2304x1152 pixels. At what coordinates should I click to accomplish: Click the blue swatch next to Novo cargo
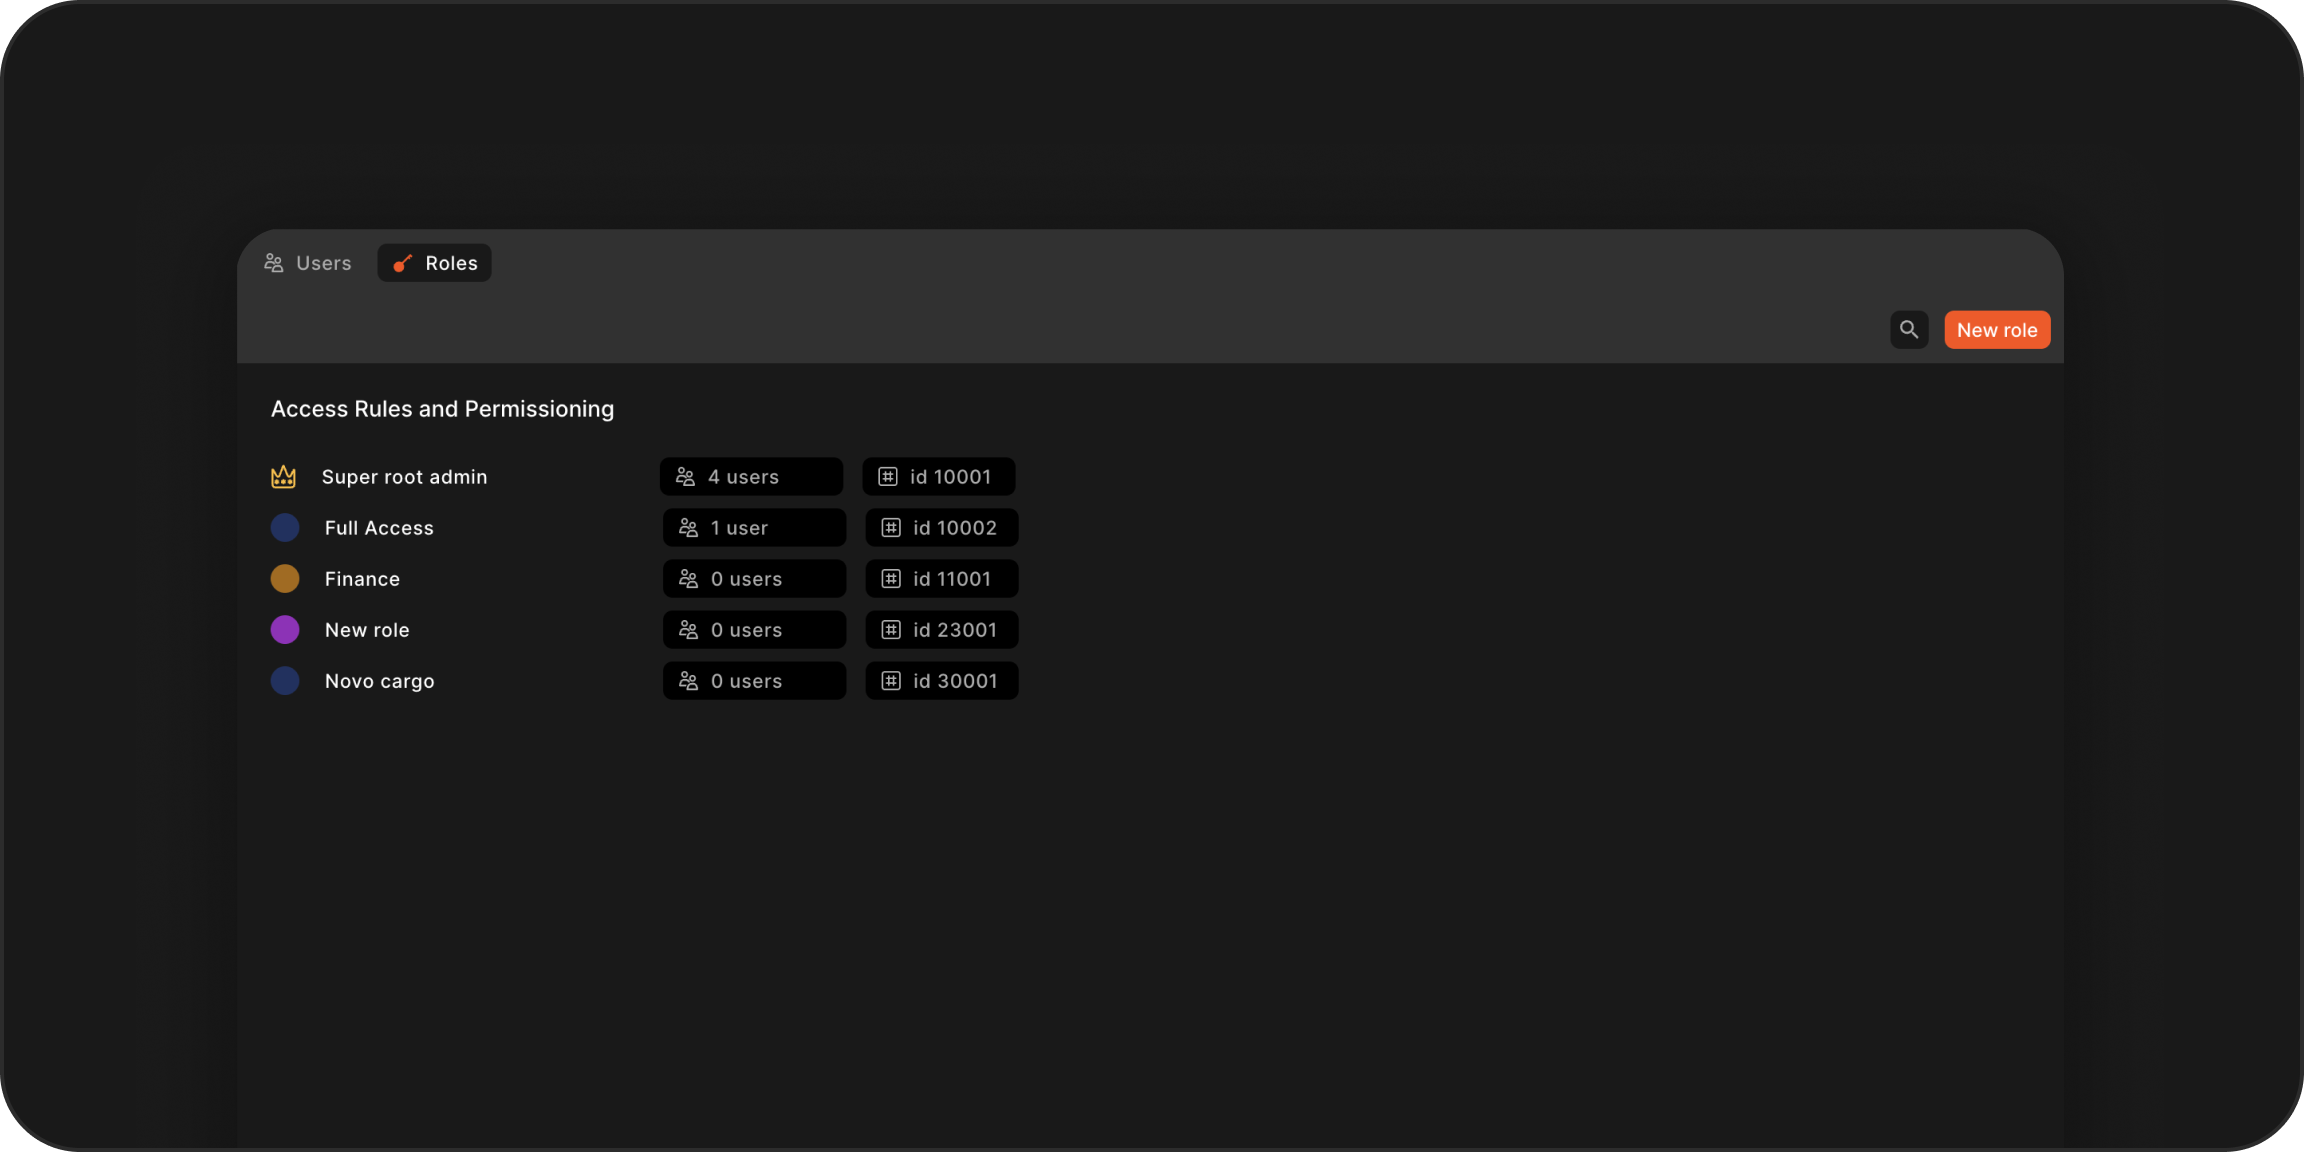pyautogui.click(x=285, y=680)
